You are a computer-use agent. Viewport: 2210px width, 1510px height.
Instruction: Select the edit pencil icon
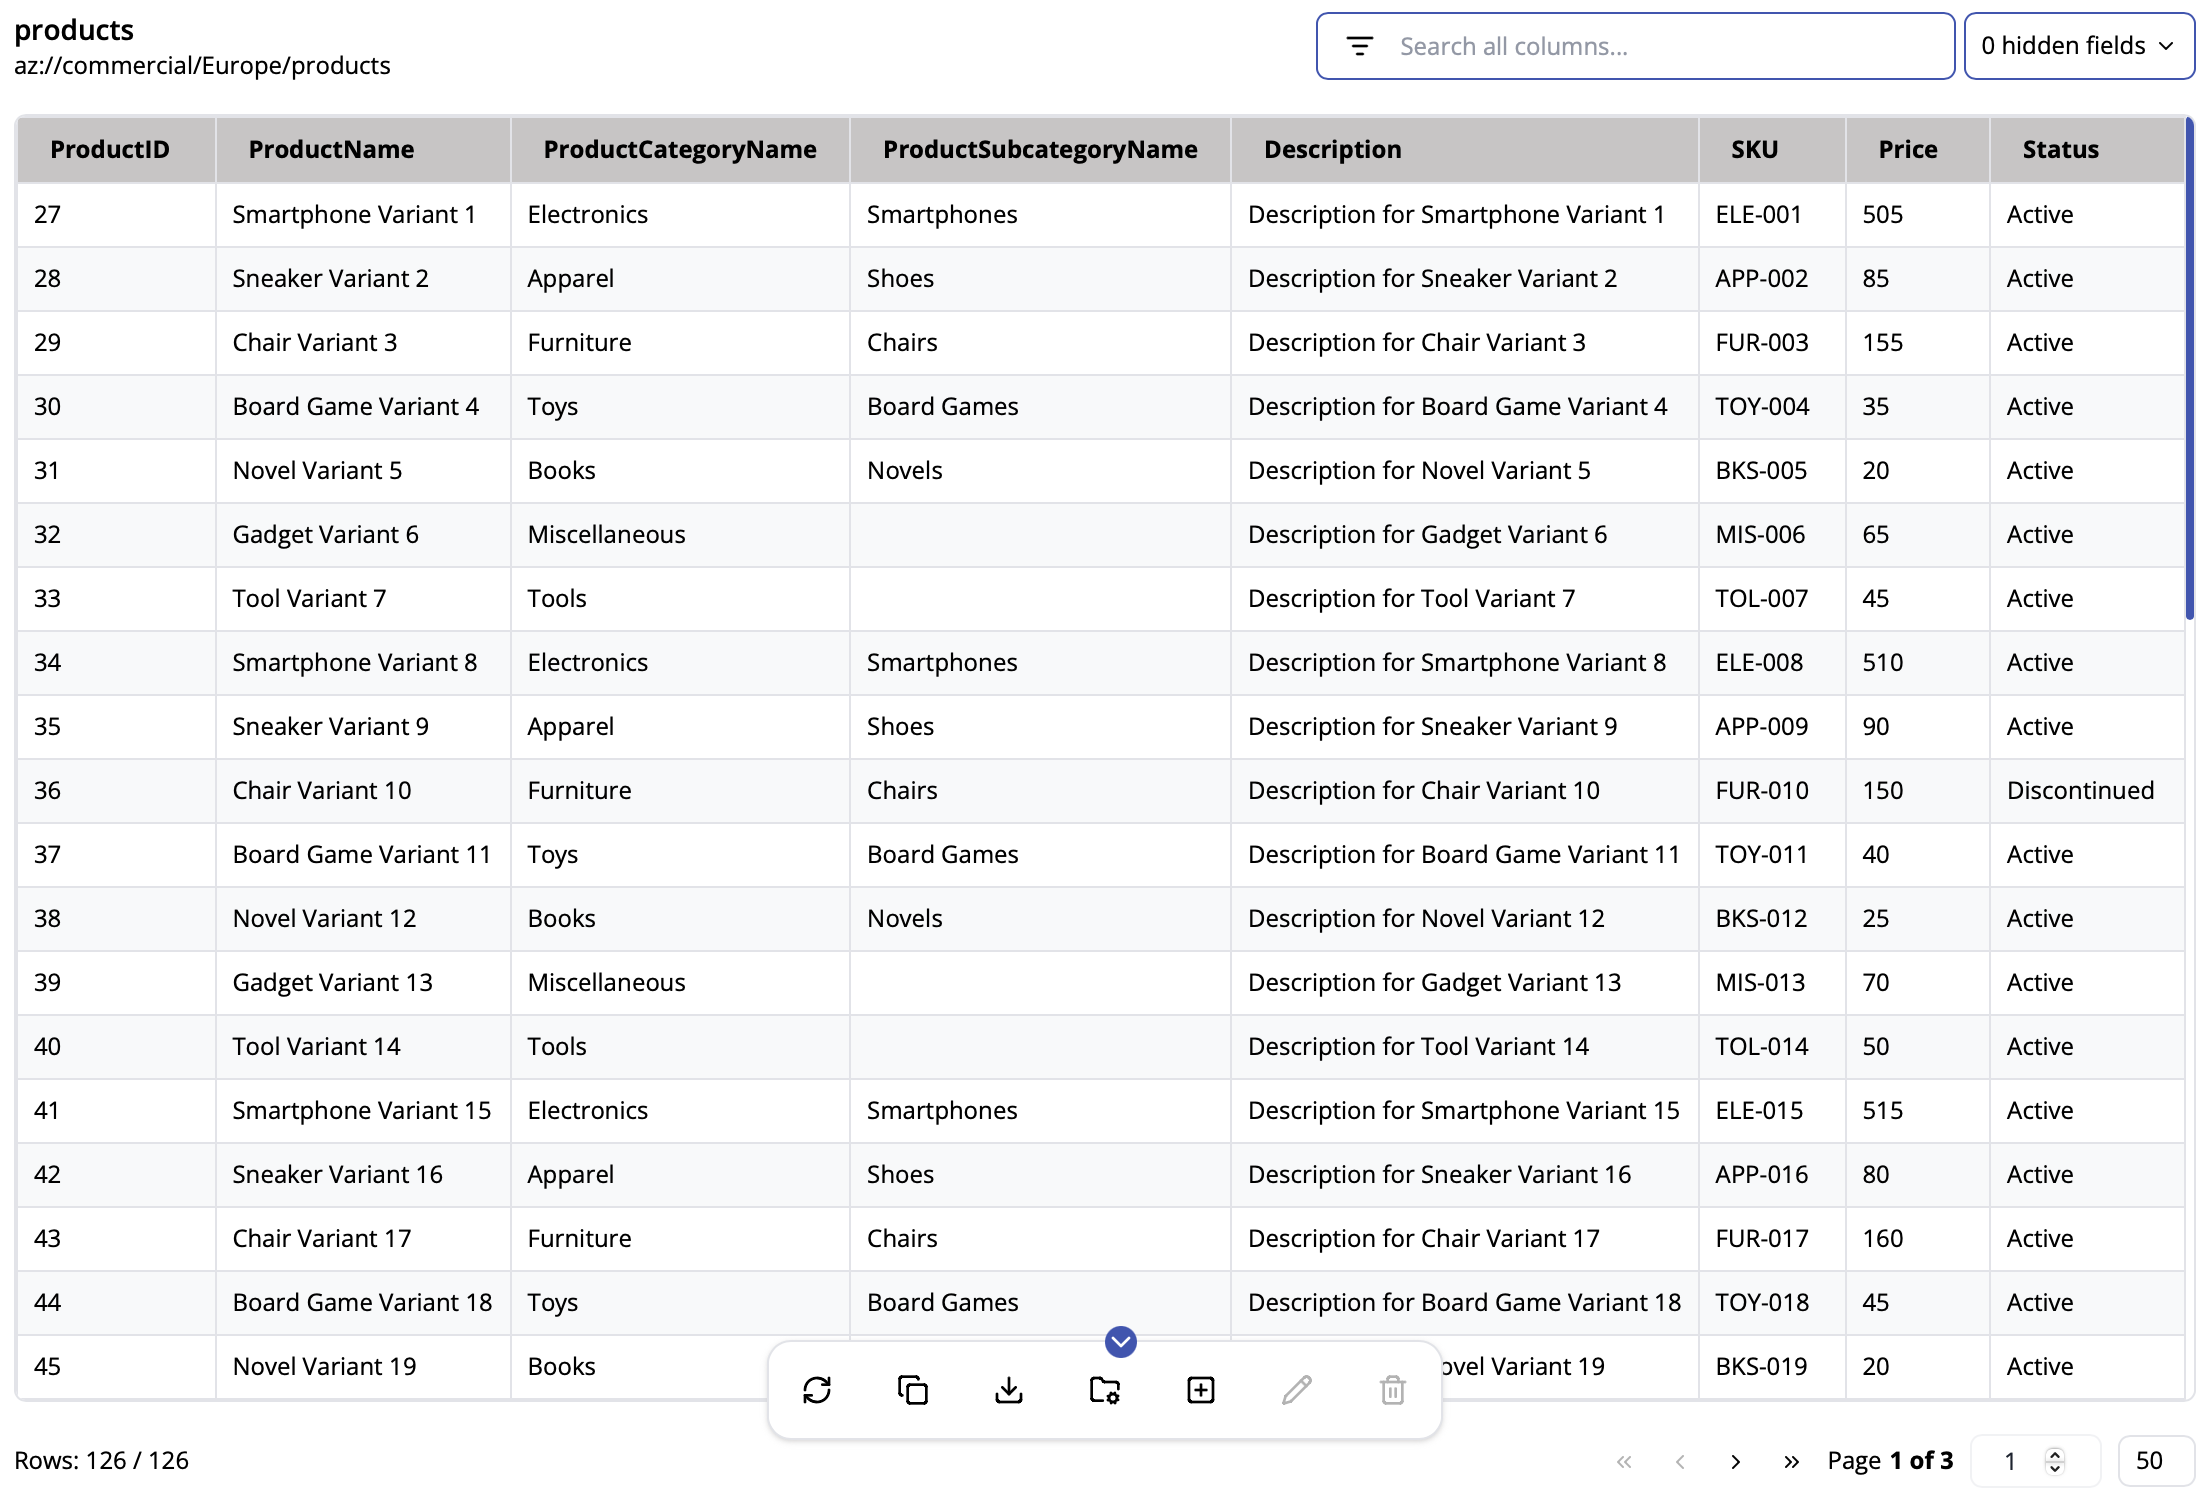click(x=1296, y=1390)
